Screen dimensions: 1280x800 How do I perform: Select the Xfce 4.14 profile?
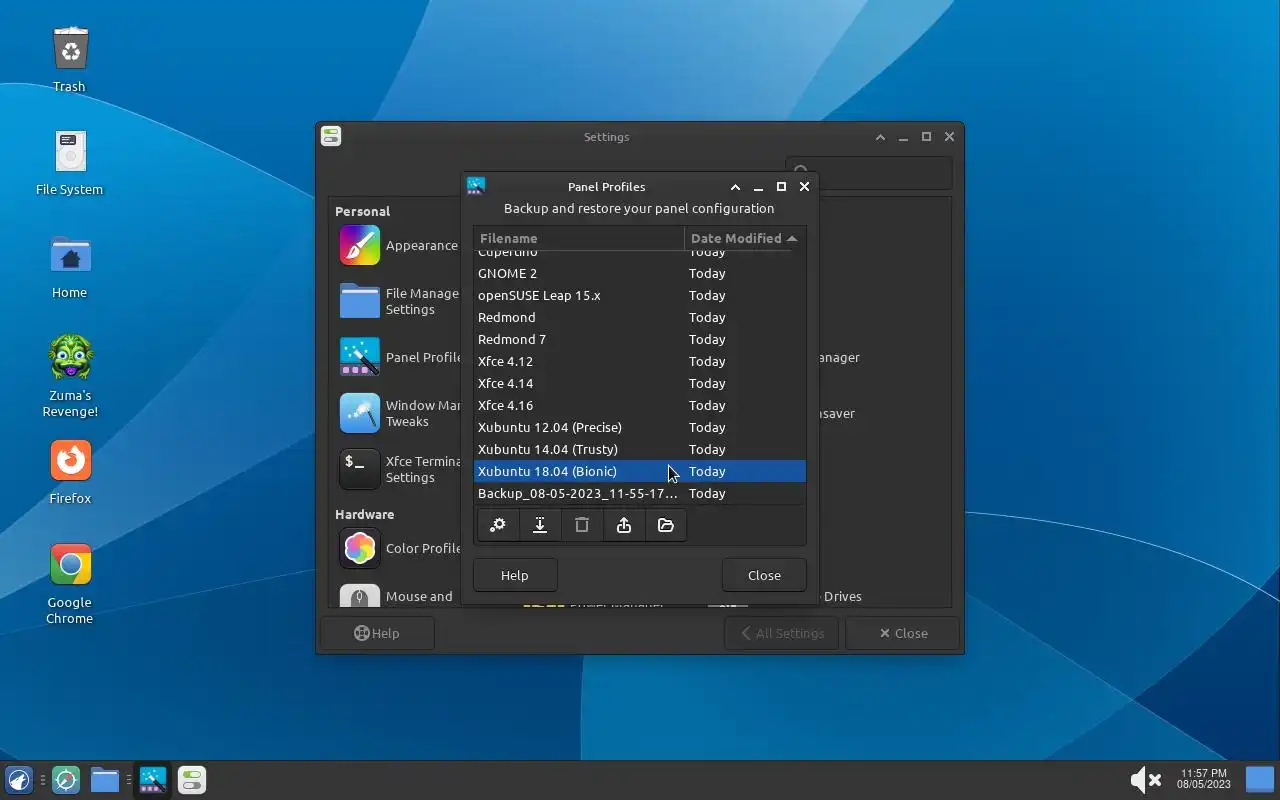(x=640, y=383)
